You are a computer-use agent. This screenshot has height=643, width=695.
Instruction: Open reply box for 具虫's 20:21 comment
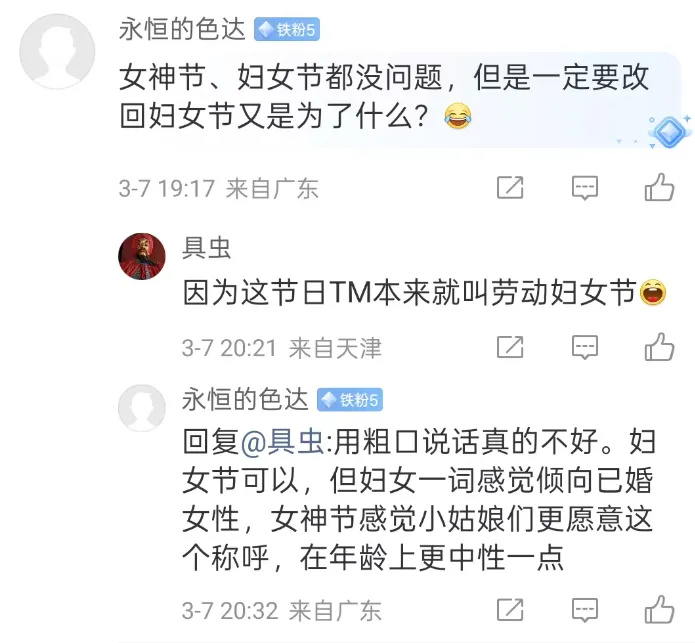click(x=585, y=347)
